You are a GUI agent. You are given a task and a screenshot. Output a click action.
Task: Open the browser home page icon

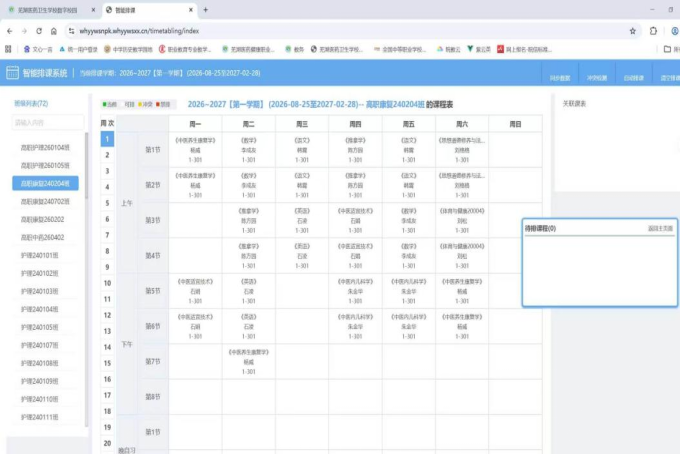(54, 31)
